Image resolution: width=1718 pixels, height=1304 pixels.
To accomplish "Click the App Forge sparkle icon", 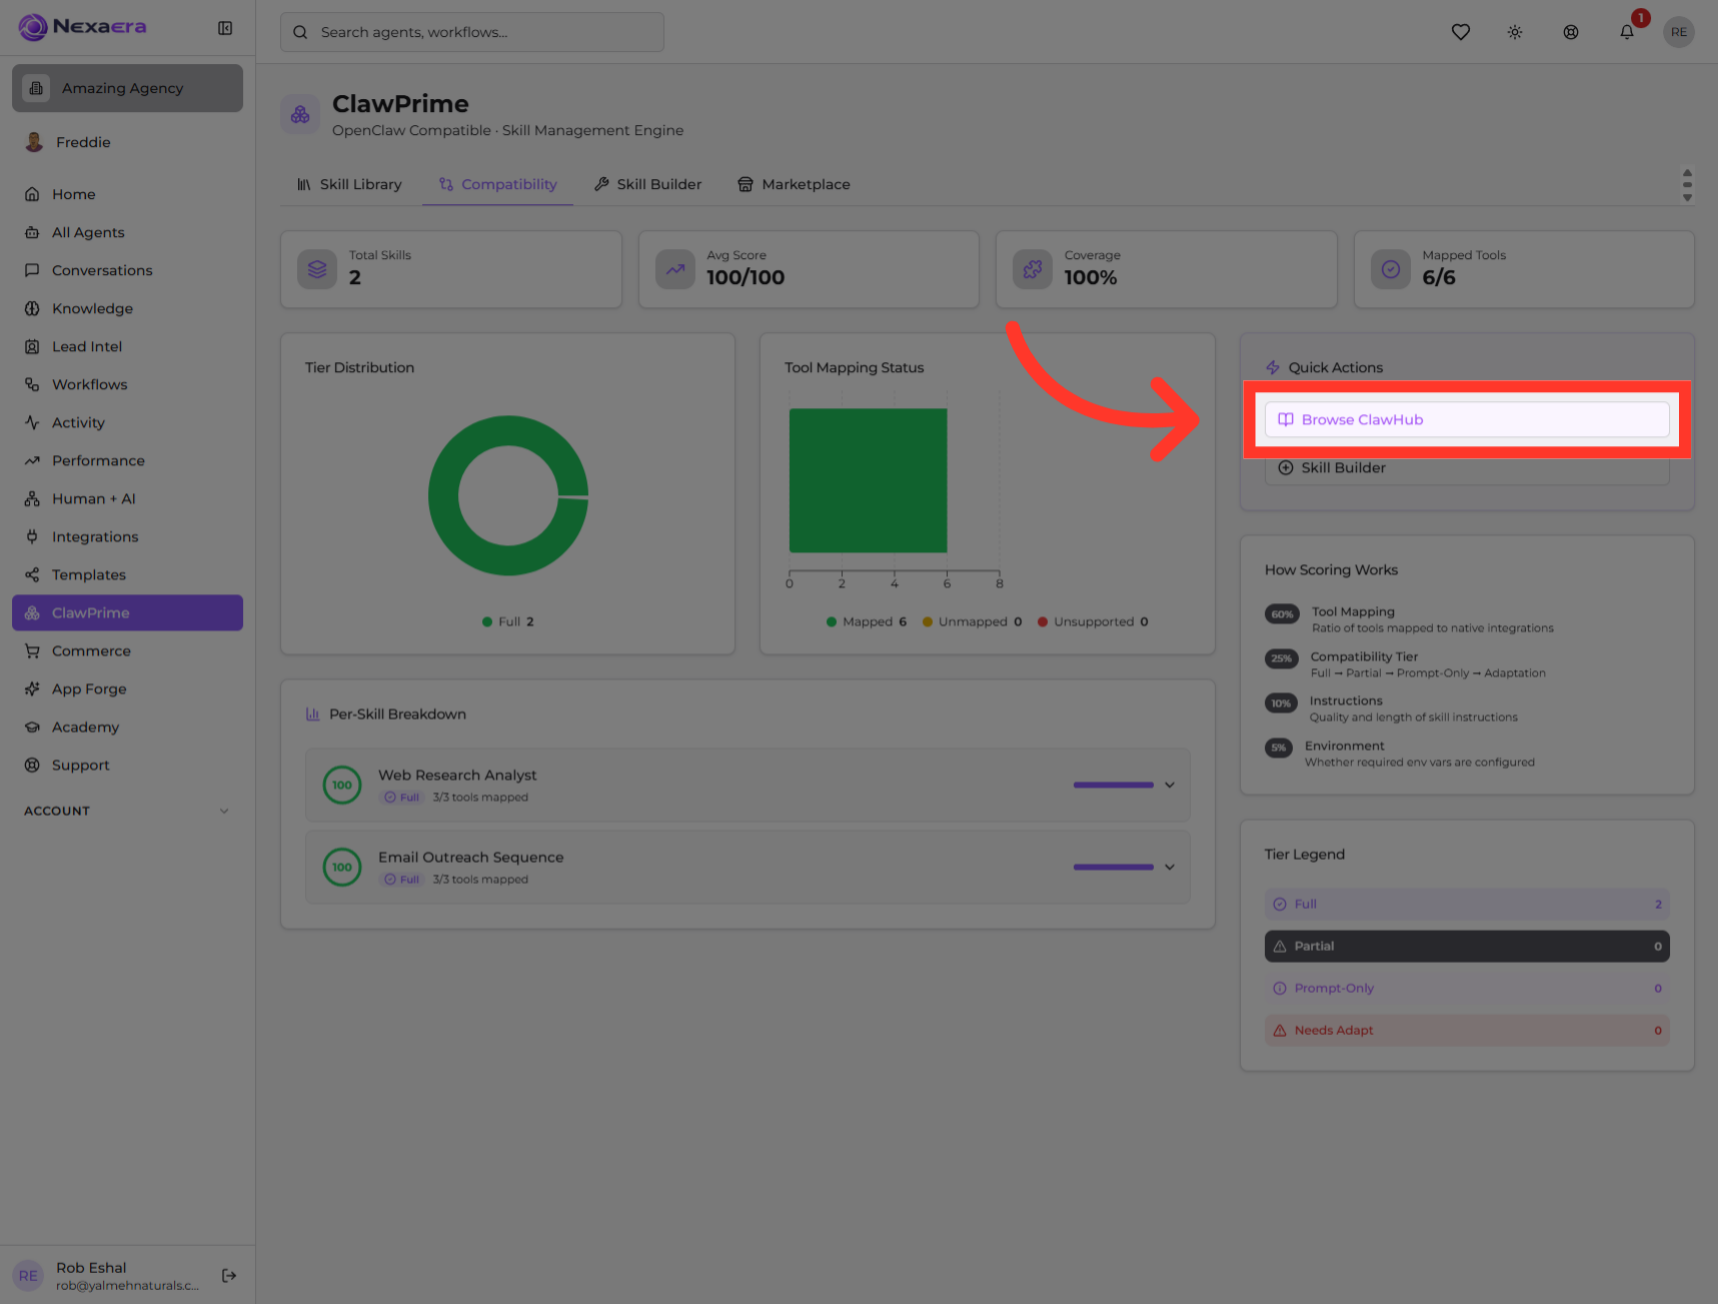I will click(32, 688).
